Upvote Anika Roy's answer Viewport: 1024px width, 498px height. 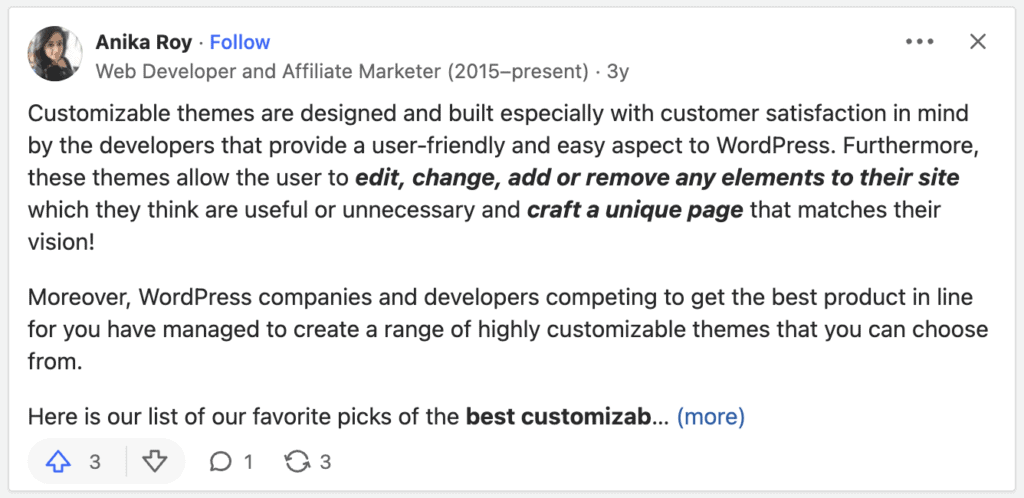coord(60,461)
